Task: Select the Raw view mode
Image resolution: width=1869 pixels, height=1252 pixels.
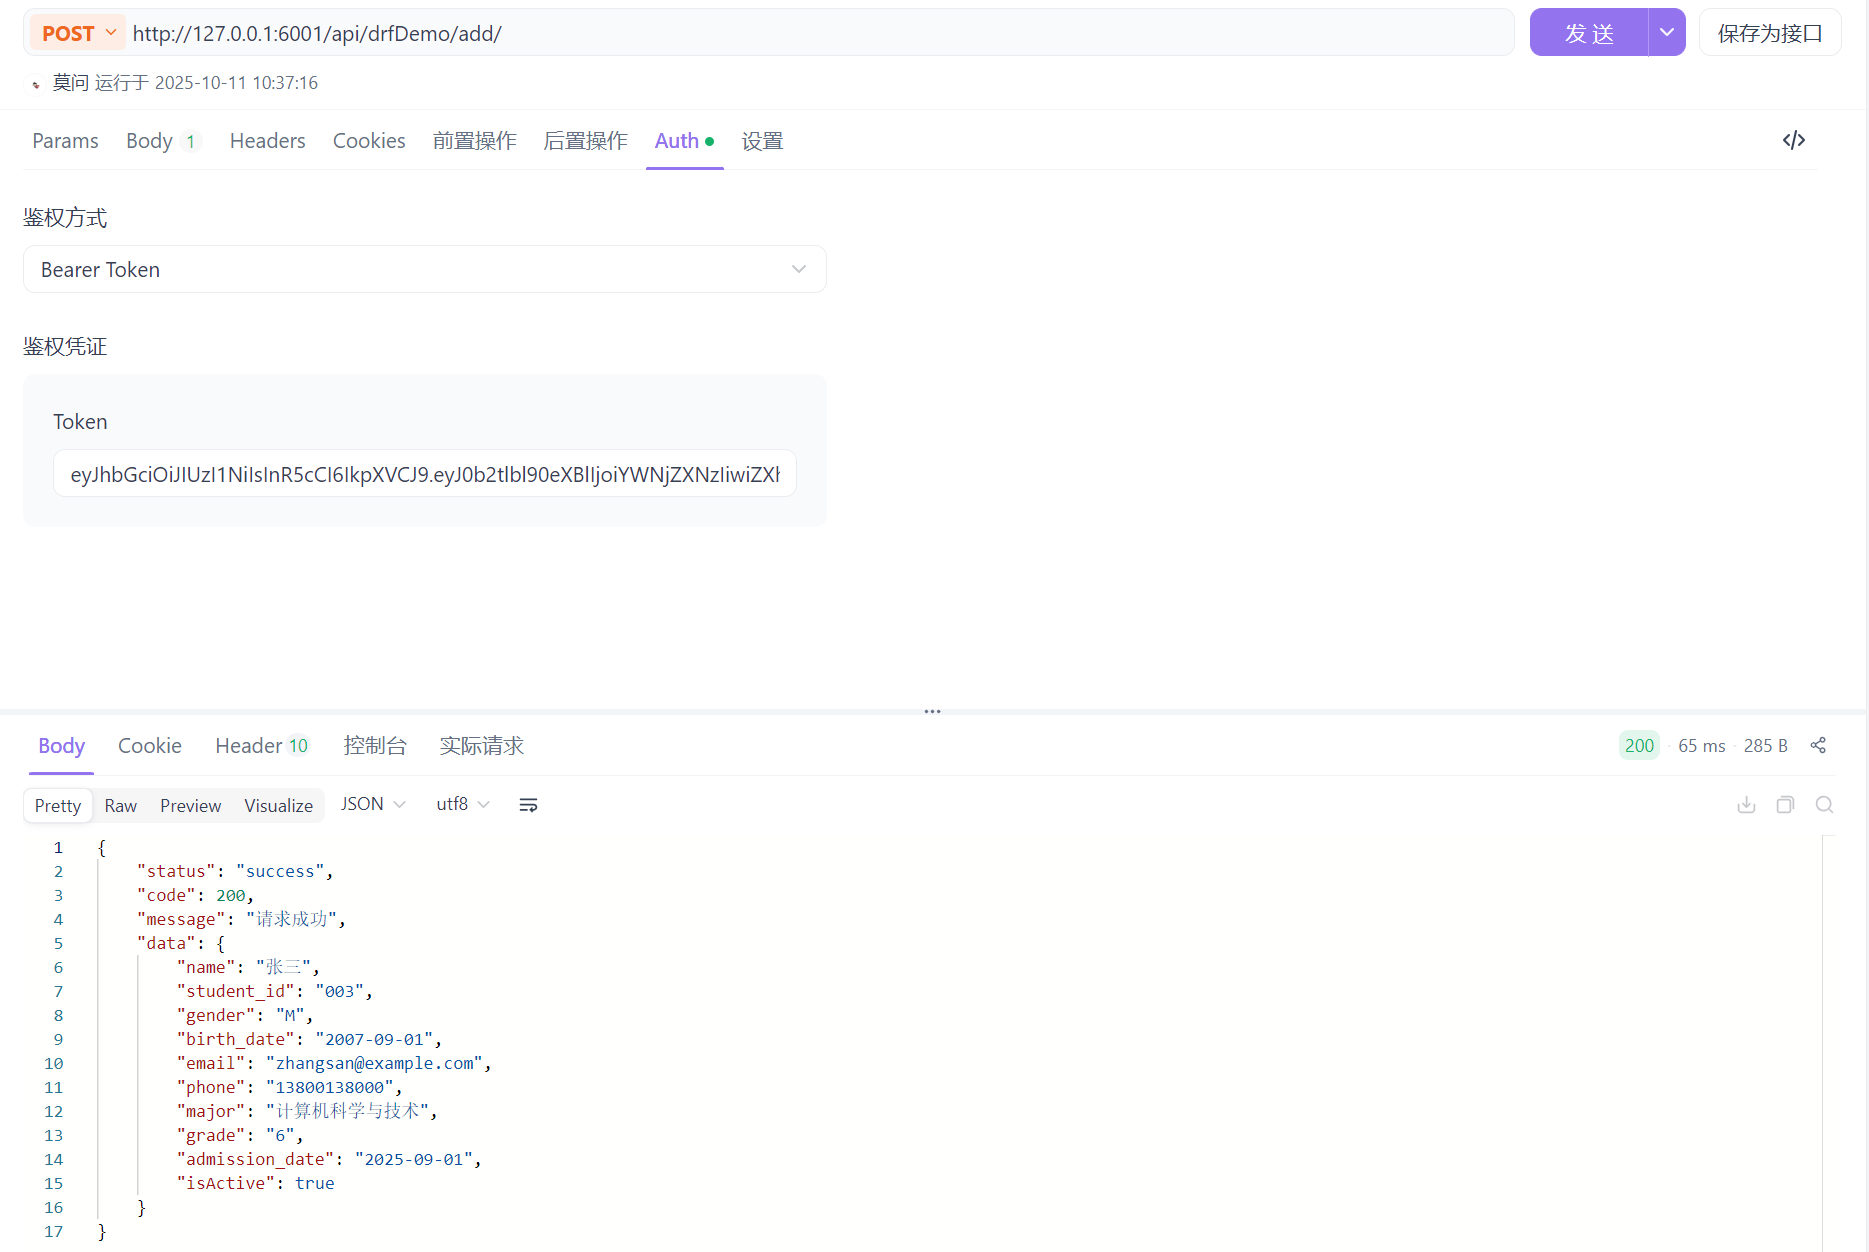Action: tap(120, 805)
